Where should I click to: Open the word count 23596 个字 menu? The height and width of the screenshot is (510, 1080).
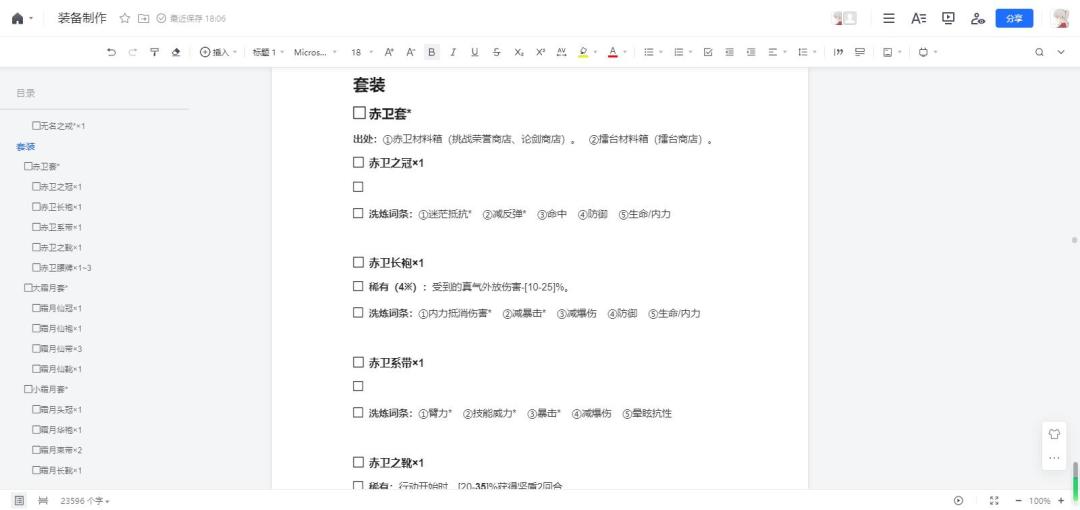pyautogui.click(x=85, y=501)
